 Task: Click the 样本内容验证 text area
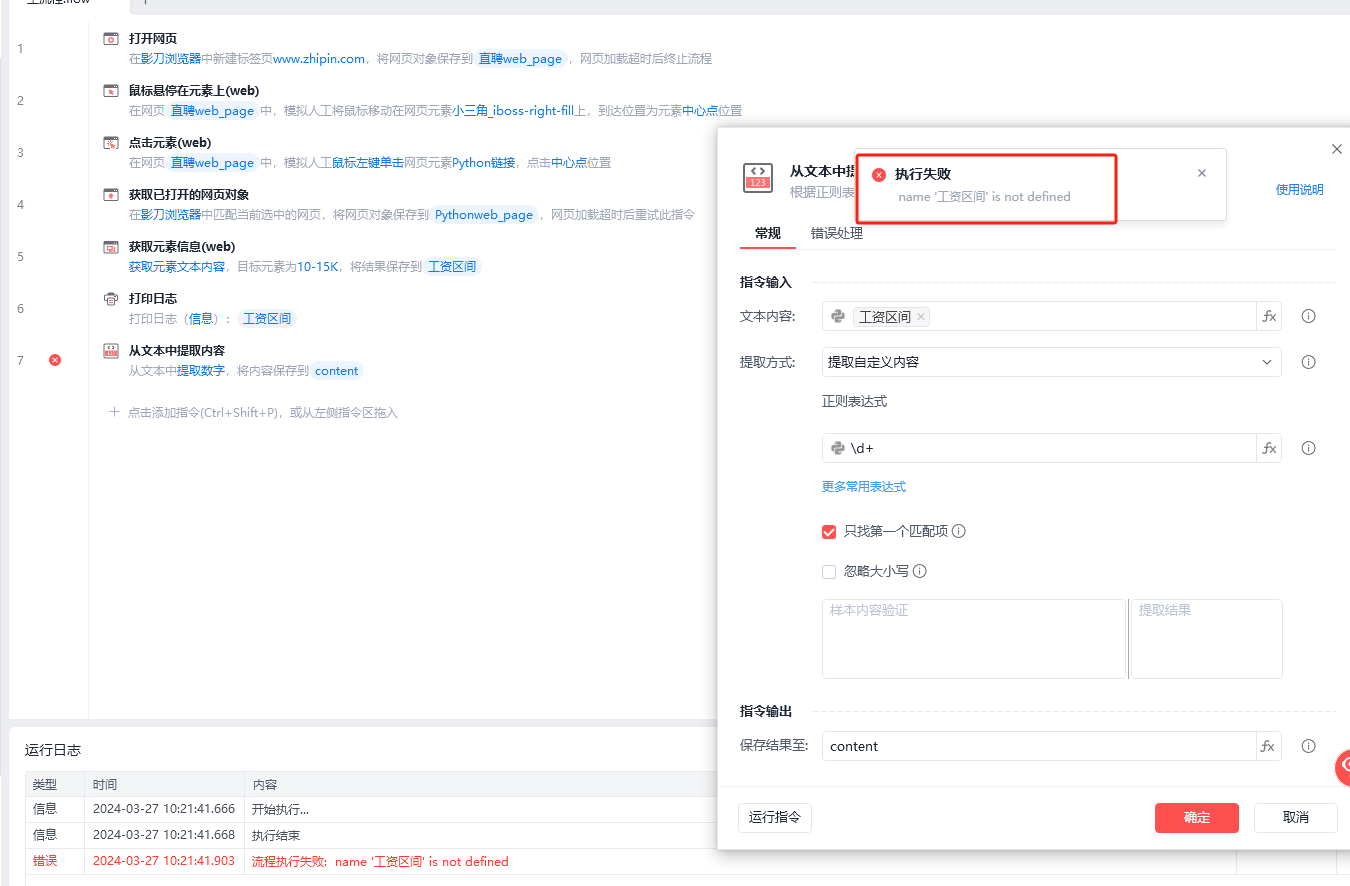(x=974, y=639)
